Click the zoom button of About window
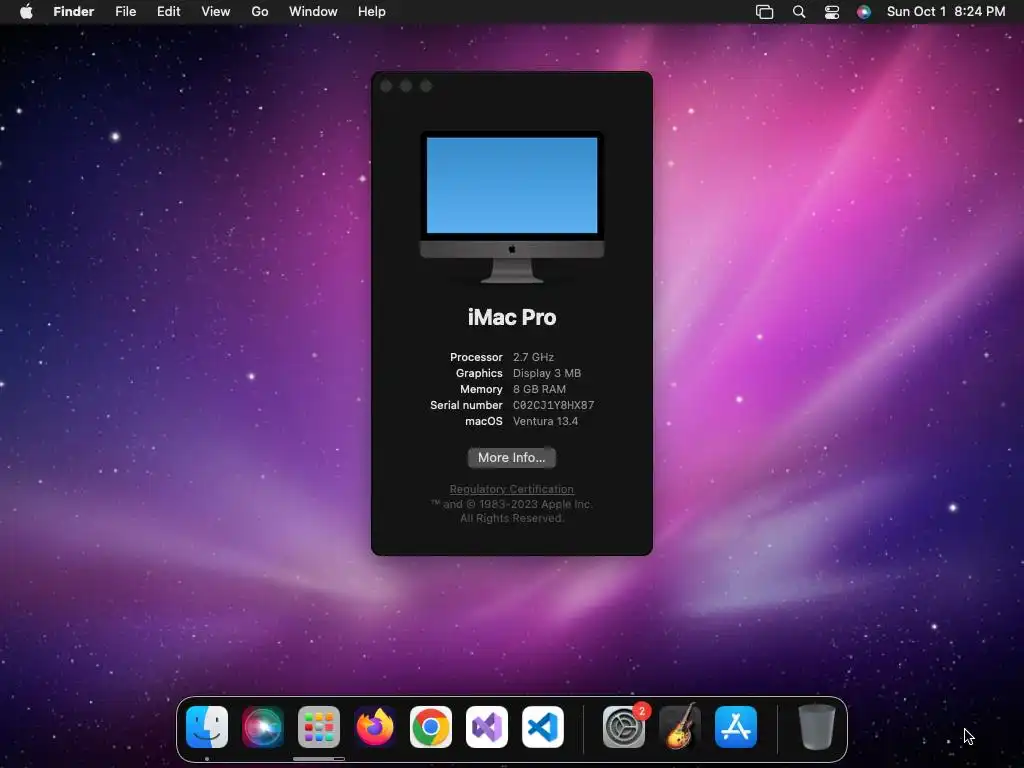 coord(426,86)
